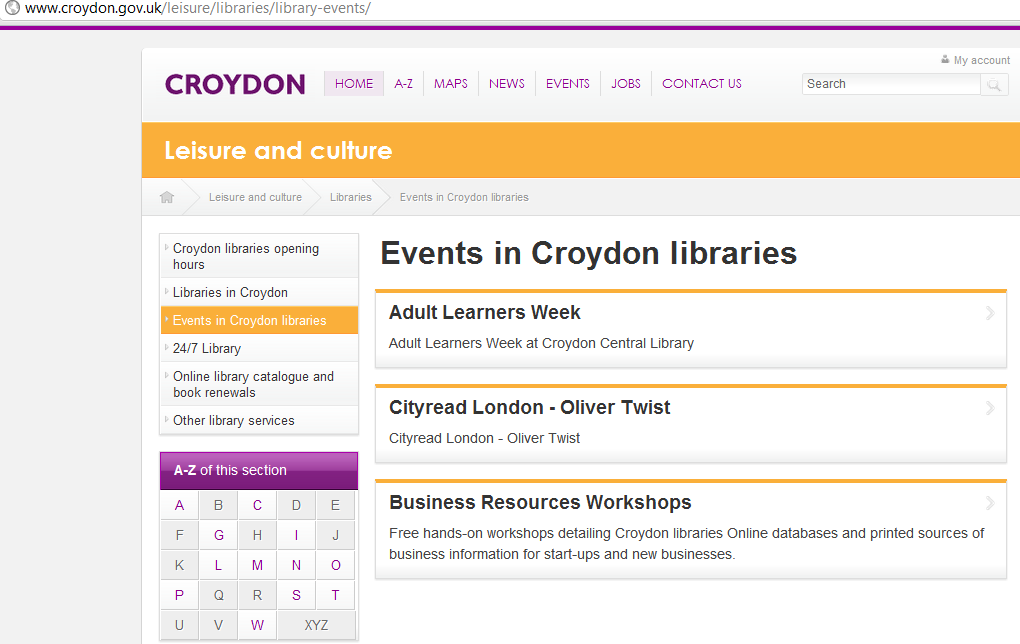Click the globe icon in the address bar
Viewport: 1020px width, 644px height.
13,8
